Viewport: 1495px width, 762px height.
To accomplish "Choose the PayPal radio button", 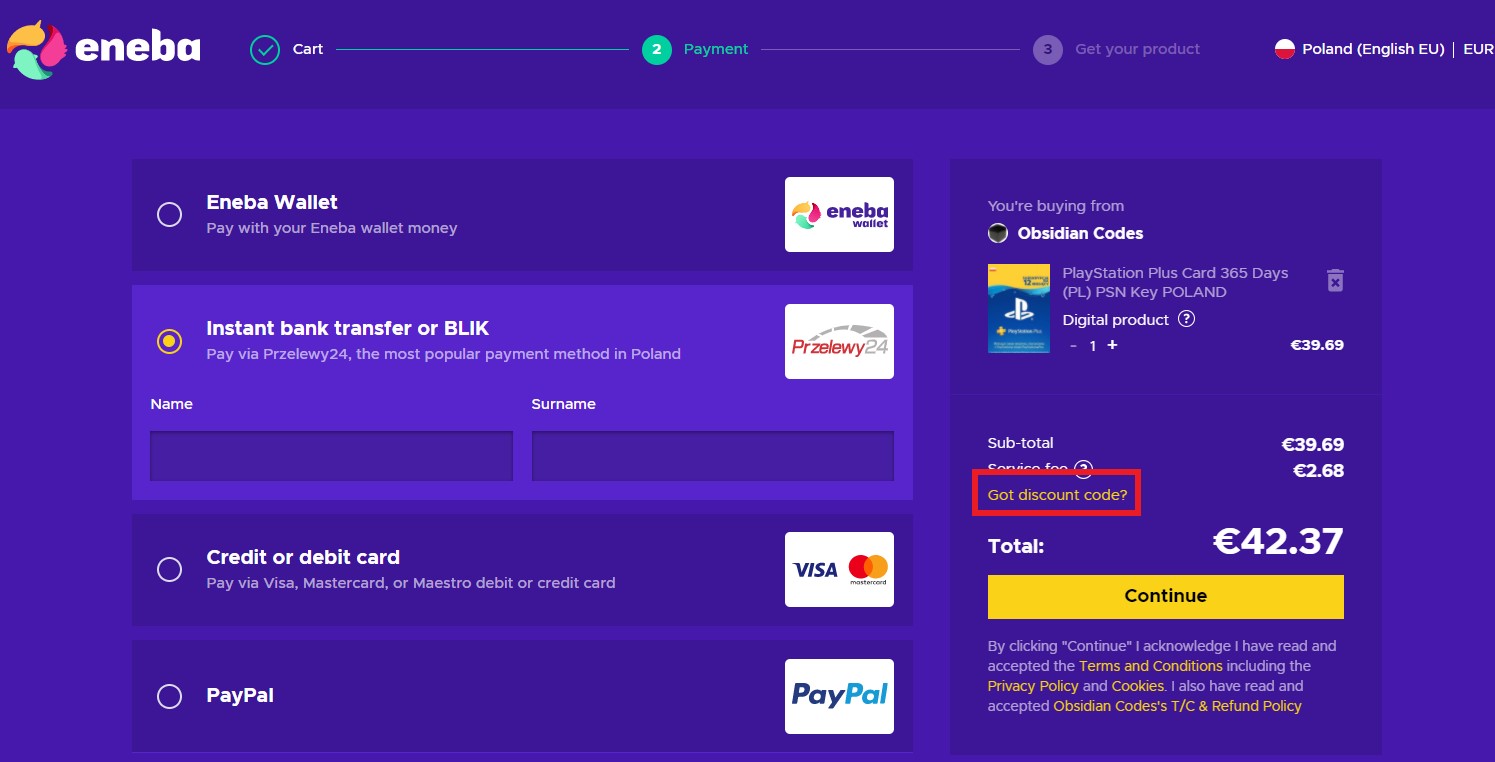I will click(170, 696).
